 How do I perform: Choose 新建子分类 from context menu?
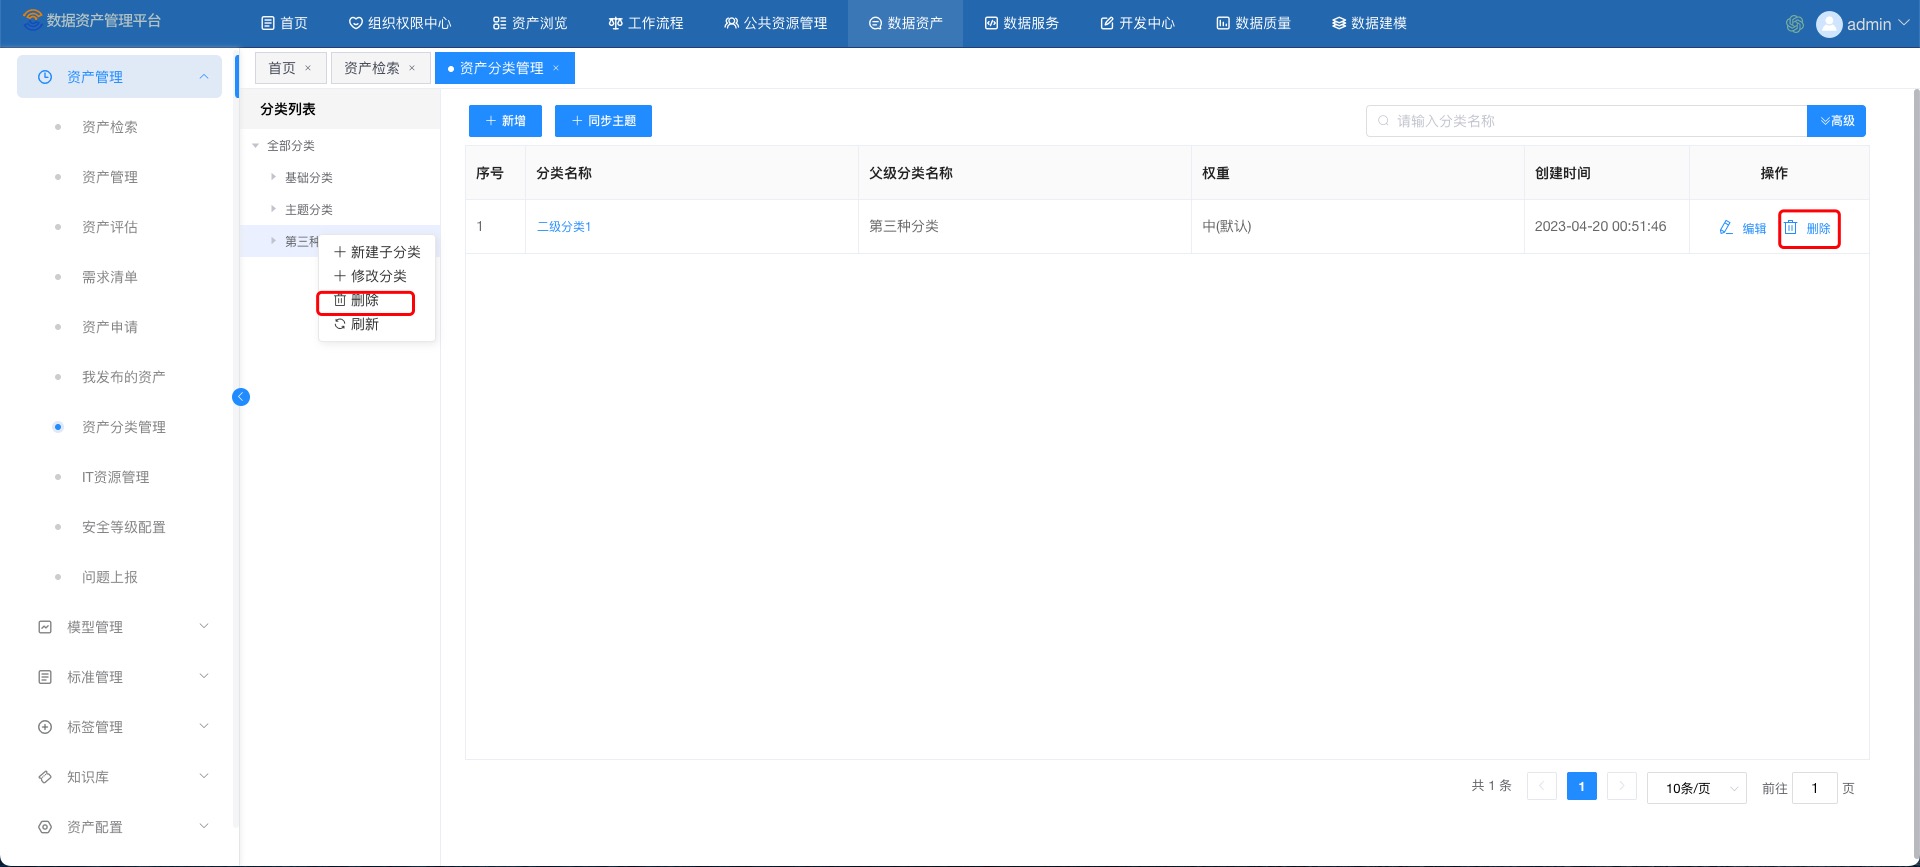(378, 252)
